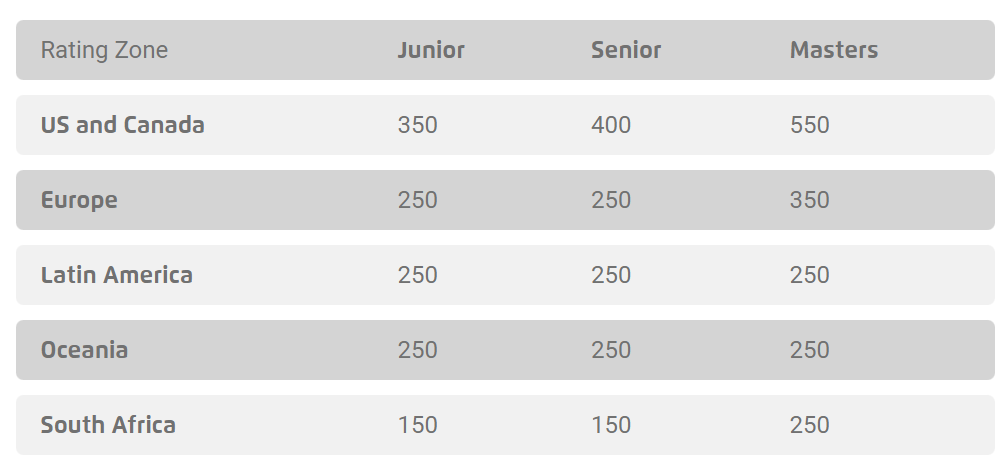
Task: Select US and Canada Senior value 400
Action: (611, 125)
